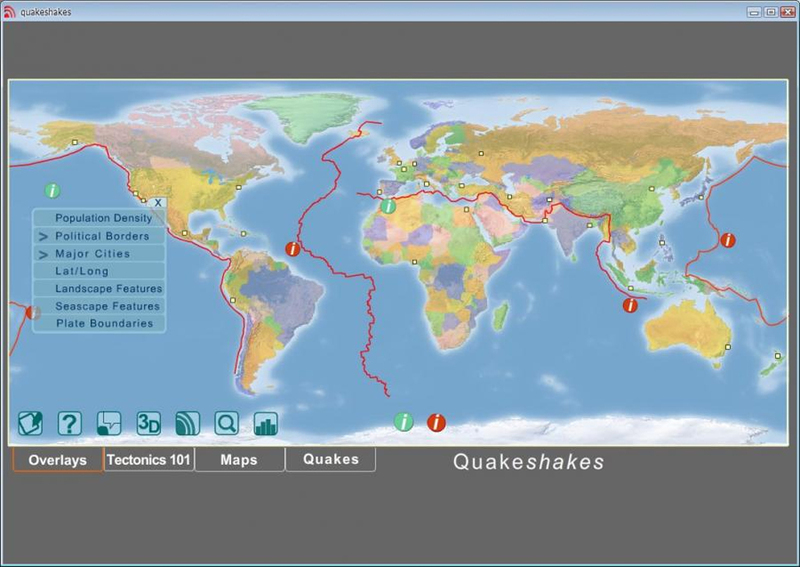Open the notes pencil tool icon
This screenshot has width=800, height=567.
(30, 423)
